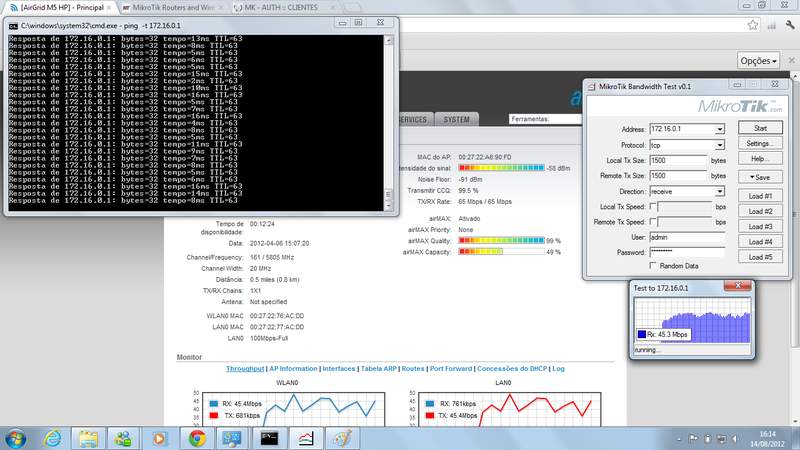Click the airMAX Quality indicator bar
Screen dimensions: 800x450
pos(500,241)
